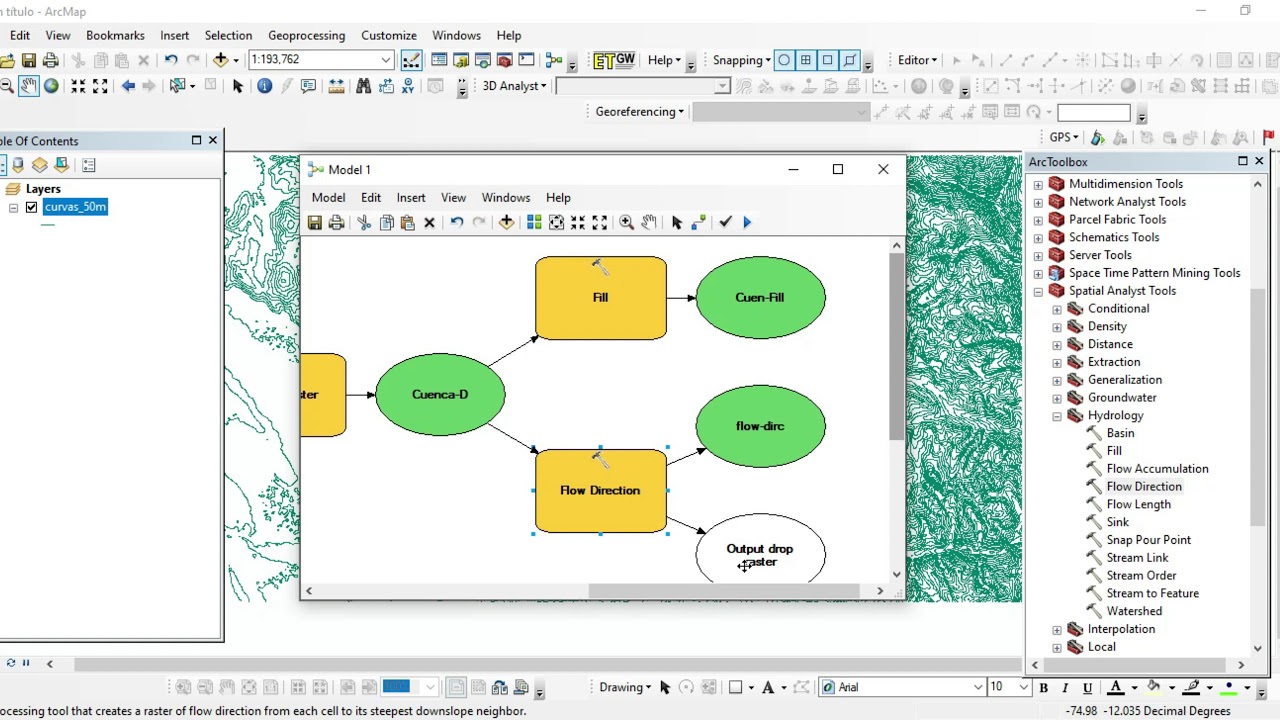
Task: Open the Model menu in Model window
Action: 328,198
